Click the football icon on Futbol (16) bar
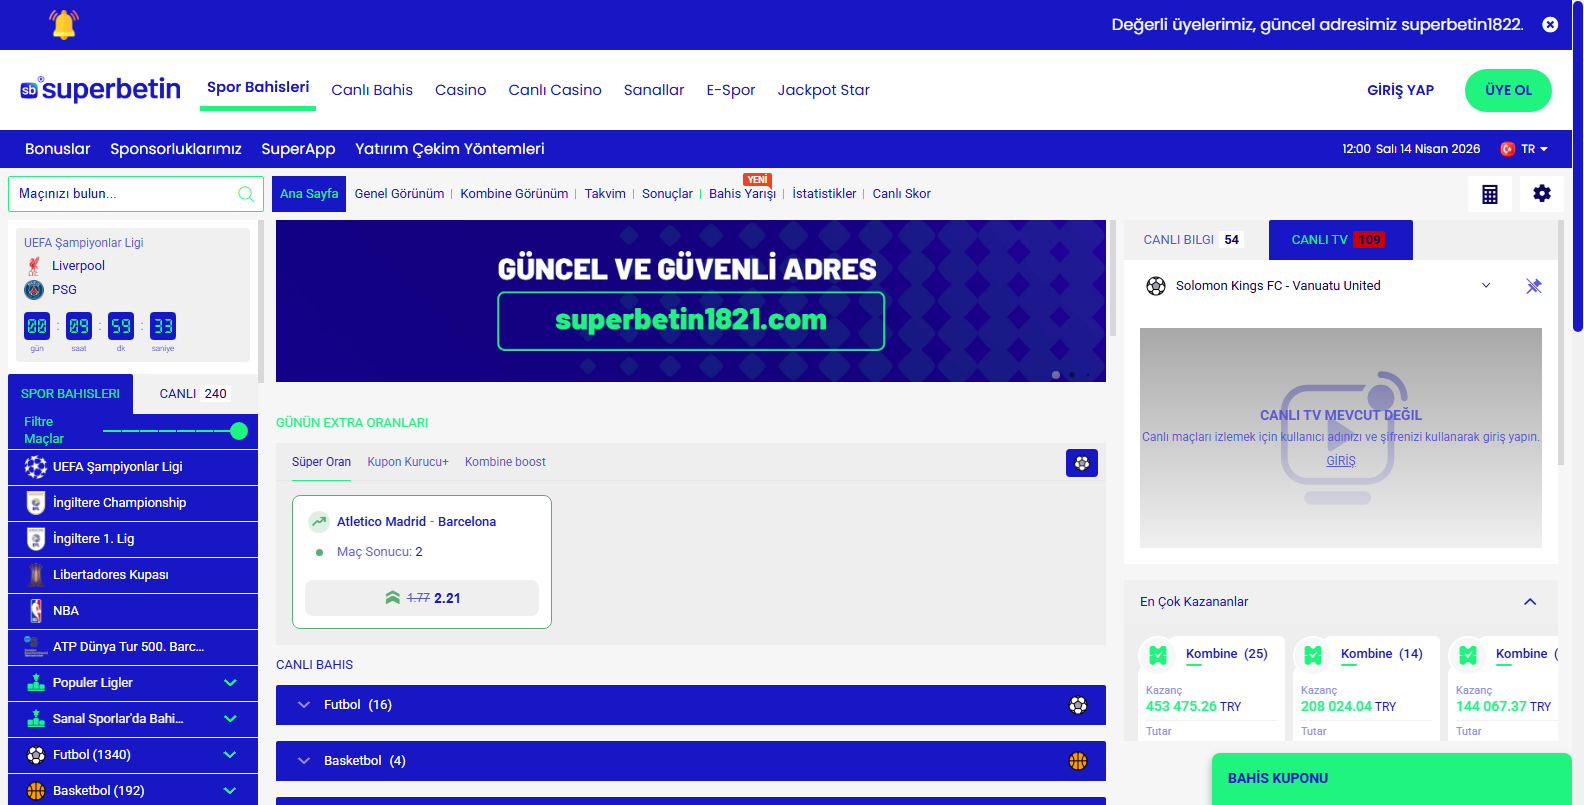Screen dimensions: 1584x805 click(1078, 705)
